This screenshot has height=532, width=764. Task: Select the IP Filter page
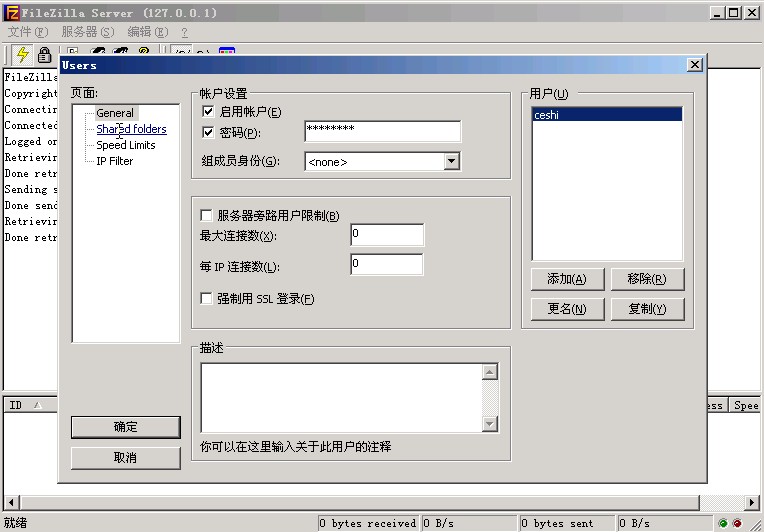pyautogui.click(x=115, y=161)
